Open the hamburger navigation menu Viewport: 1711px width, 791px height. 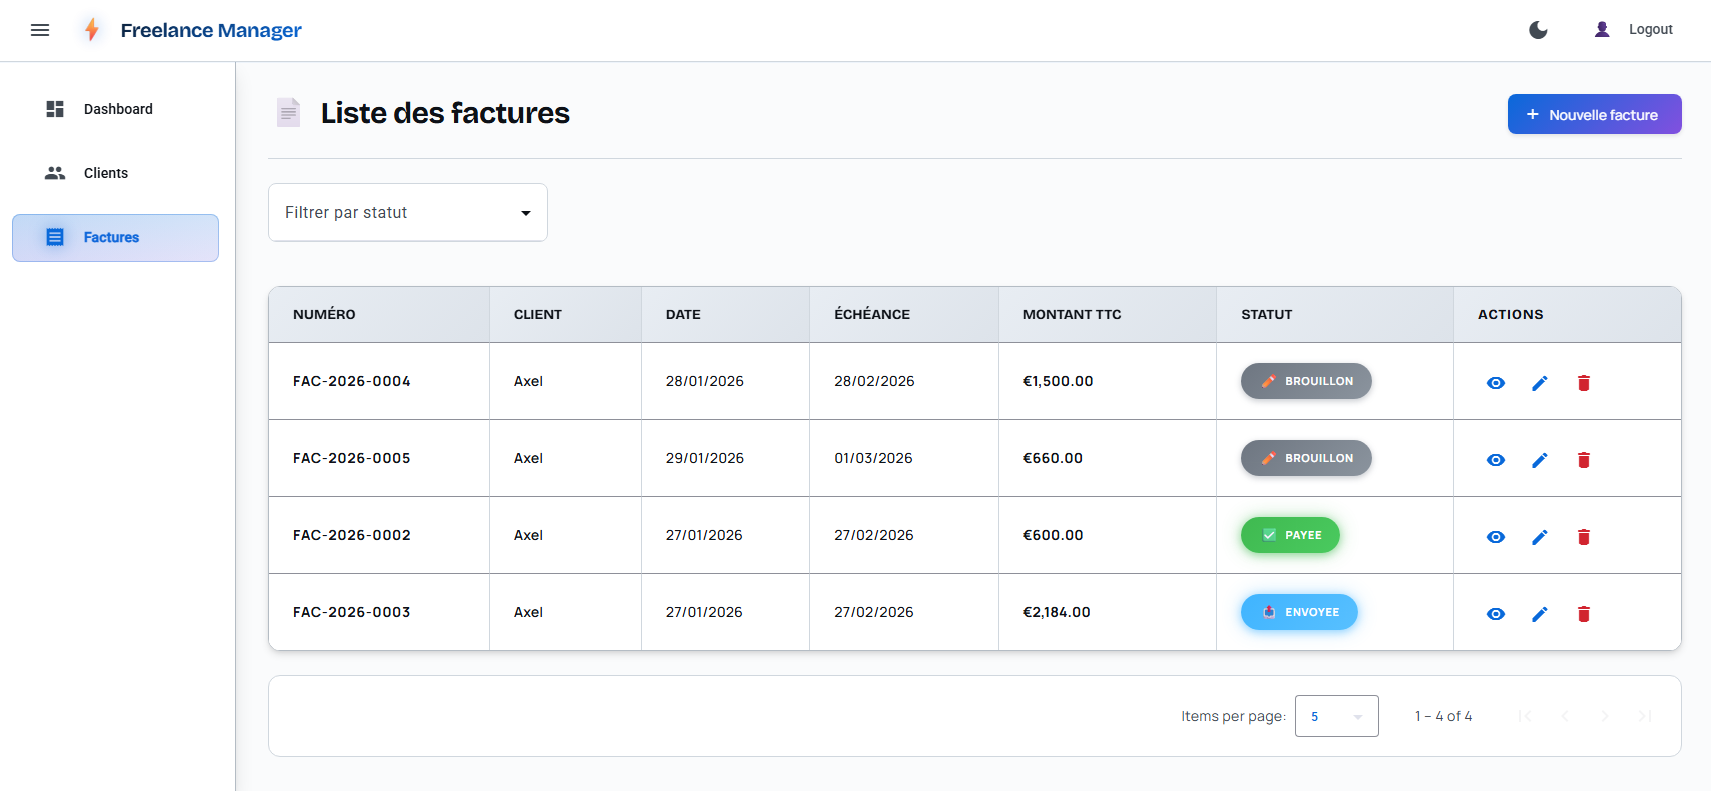pos(40,30)
